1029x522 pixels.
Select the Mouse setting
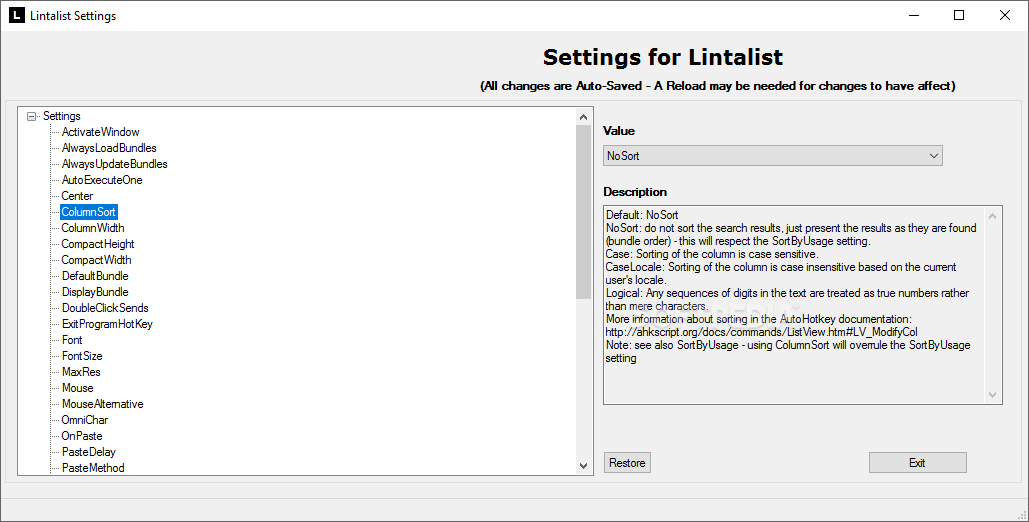click(x=77, y=387)
